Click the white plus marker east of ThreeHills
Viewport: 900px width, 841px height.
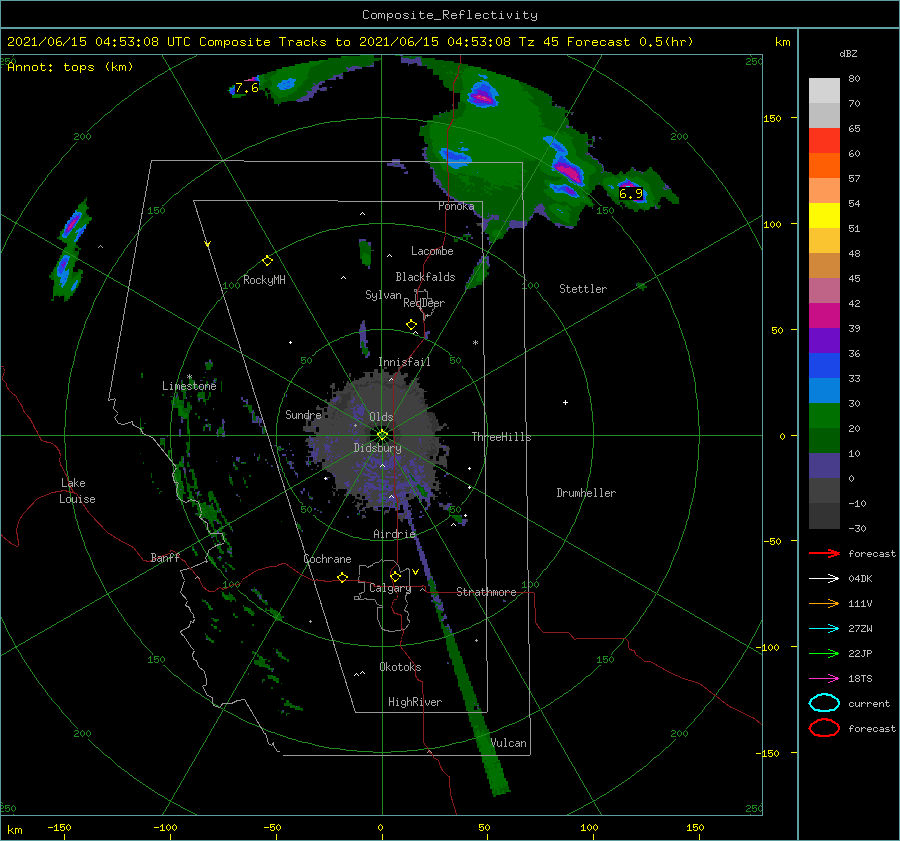(x=565, y=402)
